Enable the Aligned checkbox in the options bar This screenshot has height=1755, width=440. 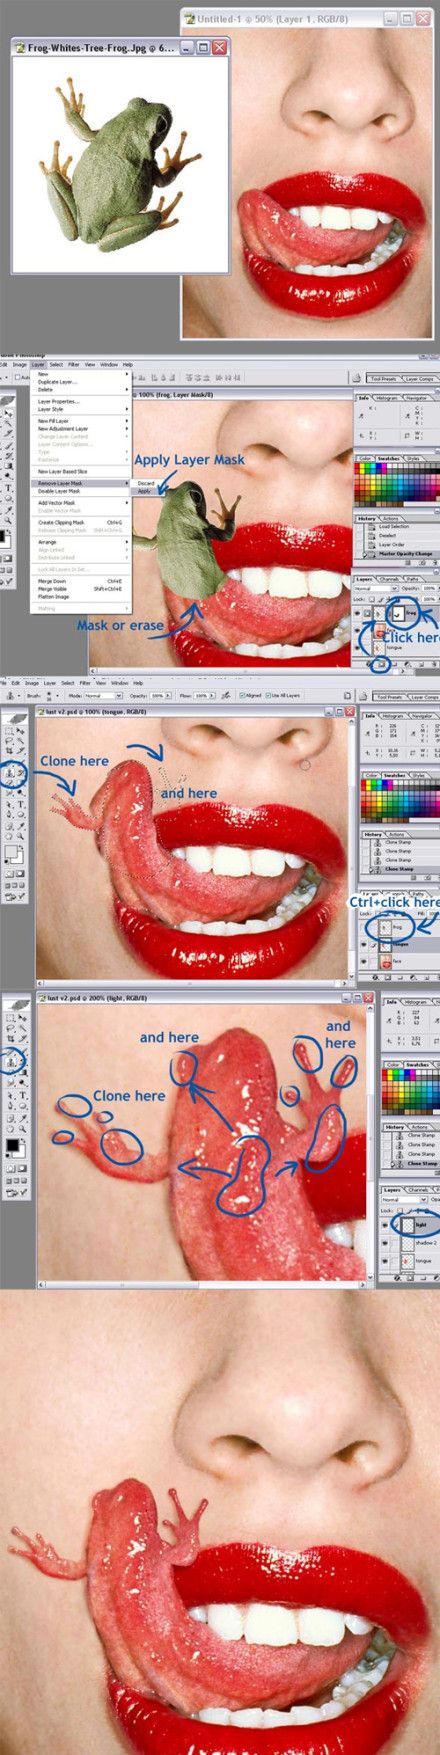tap(241, 695)
